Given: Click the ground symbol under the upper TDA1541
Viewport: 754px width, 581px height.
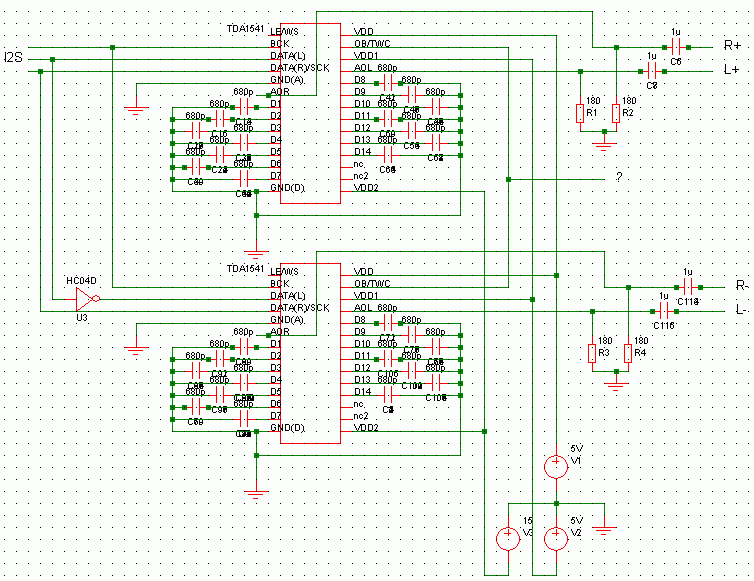Looking at the screenshot, I should pos(256,252).
